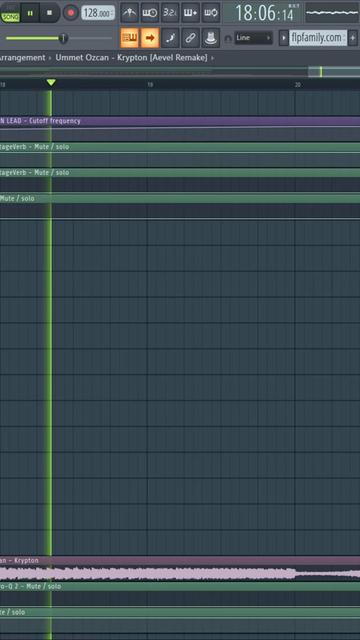Click the step editing mode icon
This screenshot has height=640, width=360.
pyautogui.click(x=170, y=38)
